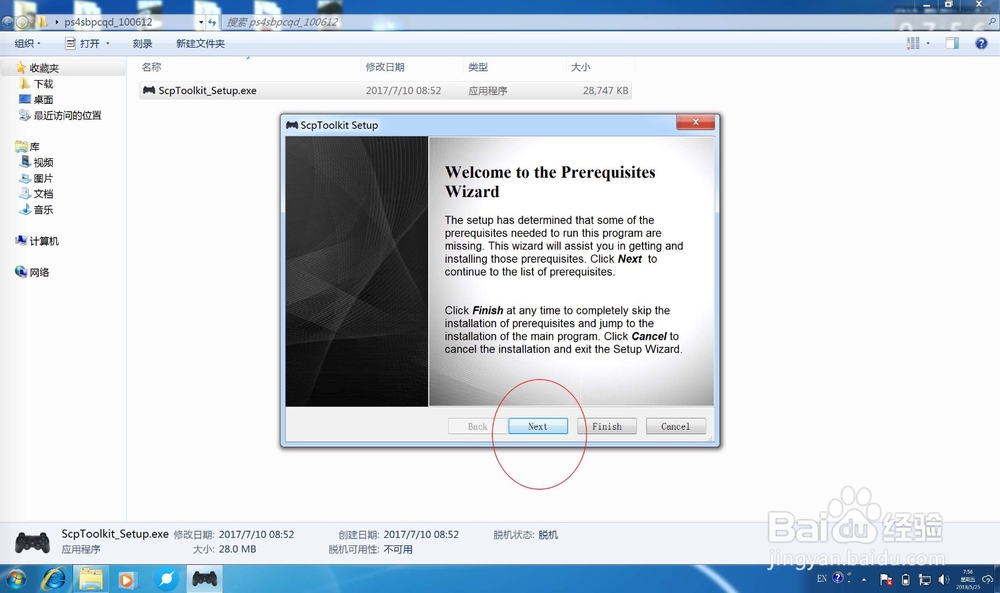Click the search magnifier icon
Viewport: 1000px width, 593px height.
click(992, 22)
